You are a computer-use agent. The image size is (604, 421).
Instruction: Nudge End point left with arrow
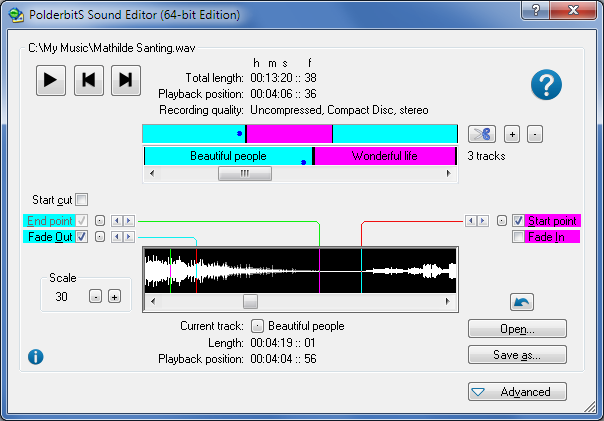coord(117,221)
